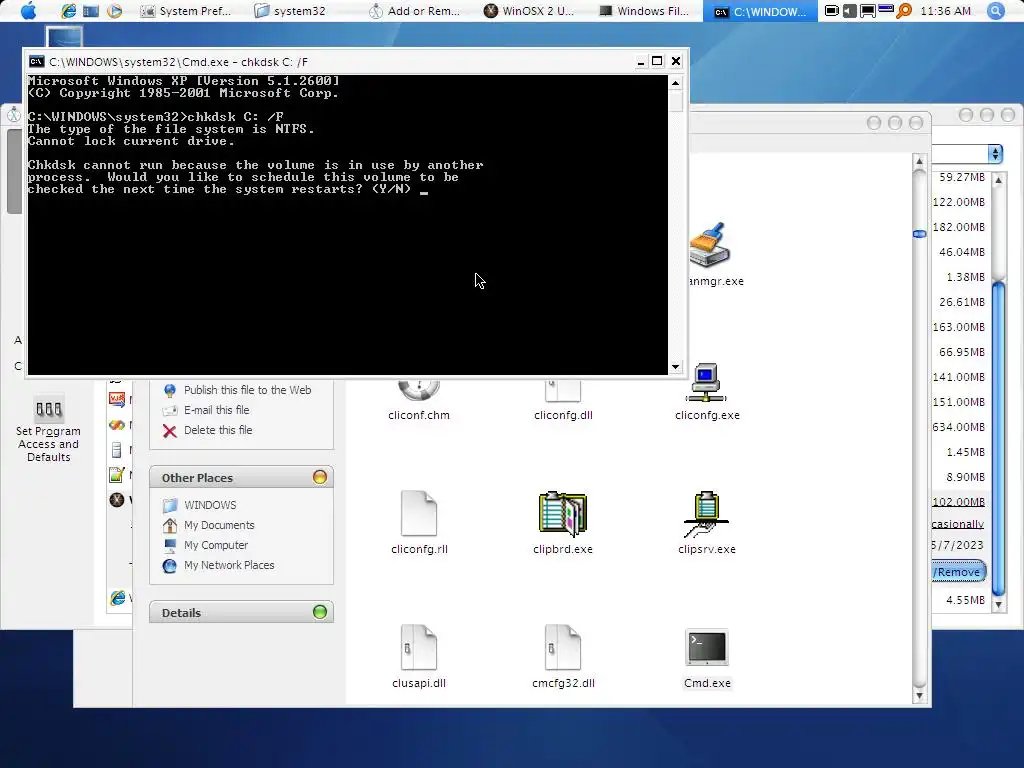Click Add or Remove Programs blue scrollbar thumb
The image size is (1024, 768).
(x=999, y=438)
